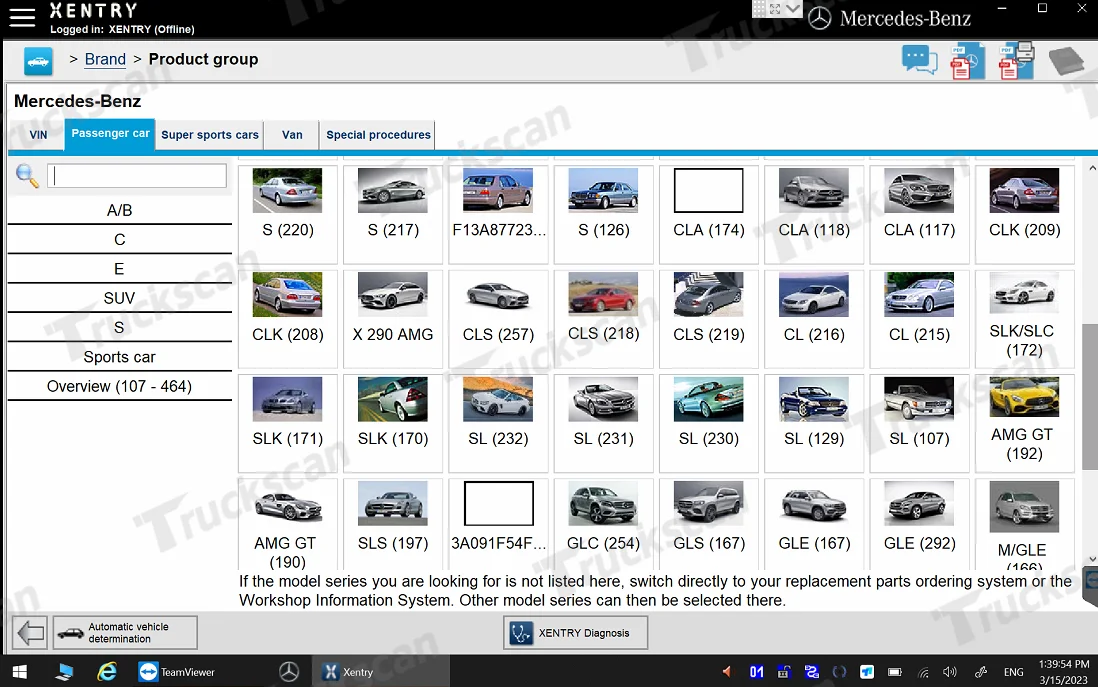Open the chat feedback icon
This screenshot has width=1098, height=687.
point(919,60)
